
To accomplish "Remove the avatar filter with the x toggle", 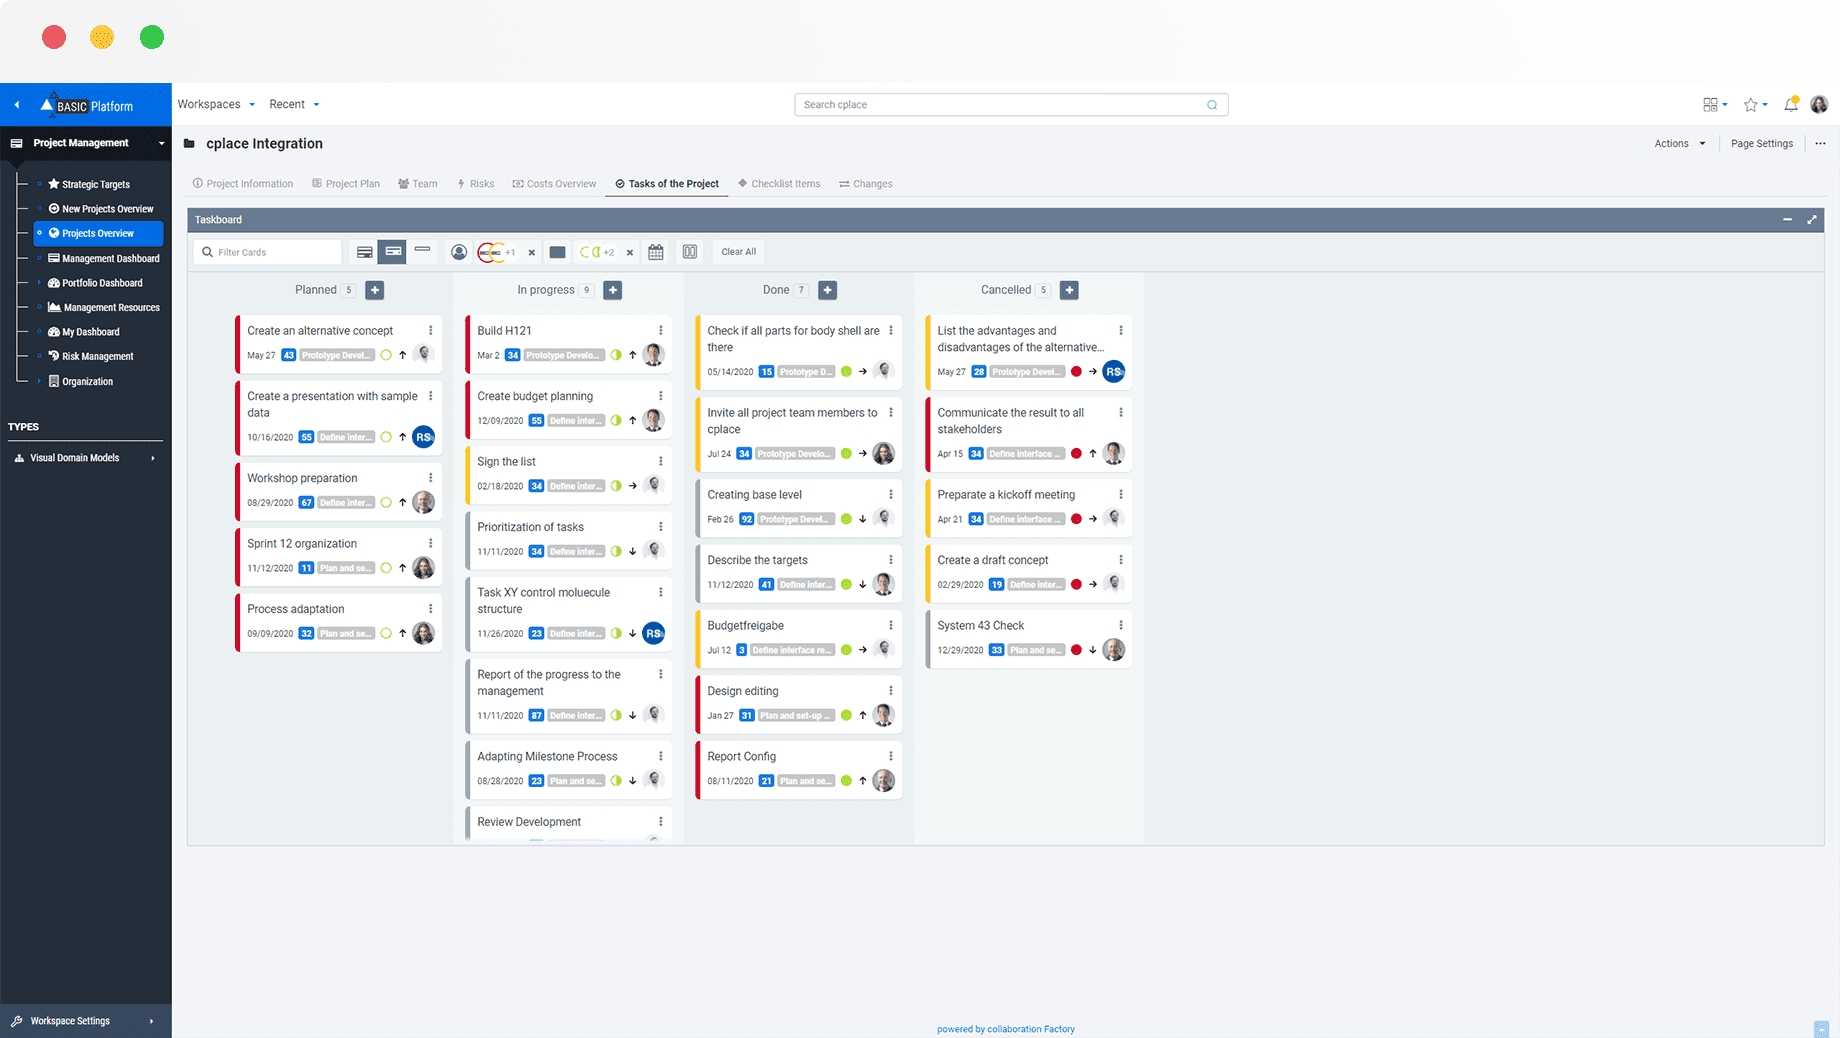I will click(532, 252).
